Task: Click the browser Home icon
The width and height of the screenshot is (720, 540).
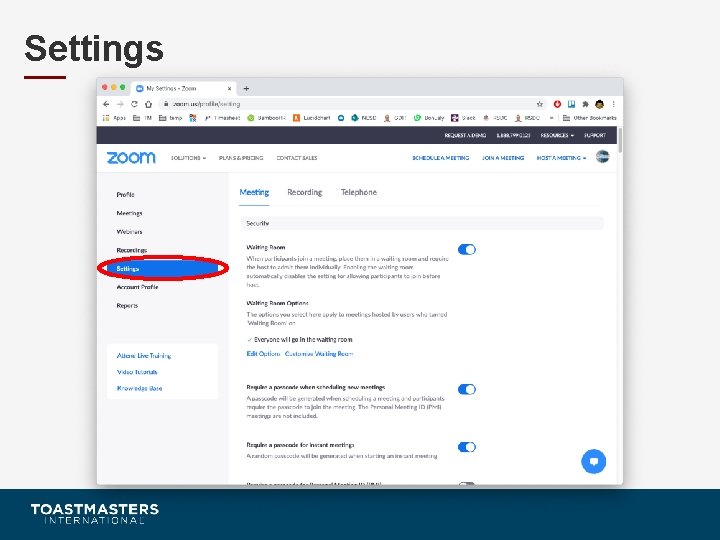Action: tap(148, 104)
